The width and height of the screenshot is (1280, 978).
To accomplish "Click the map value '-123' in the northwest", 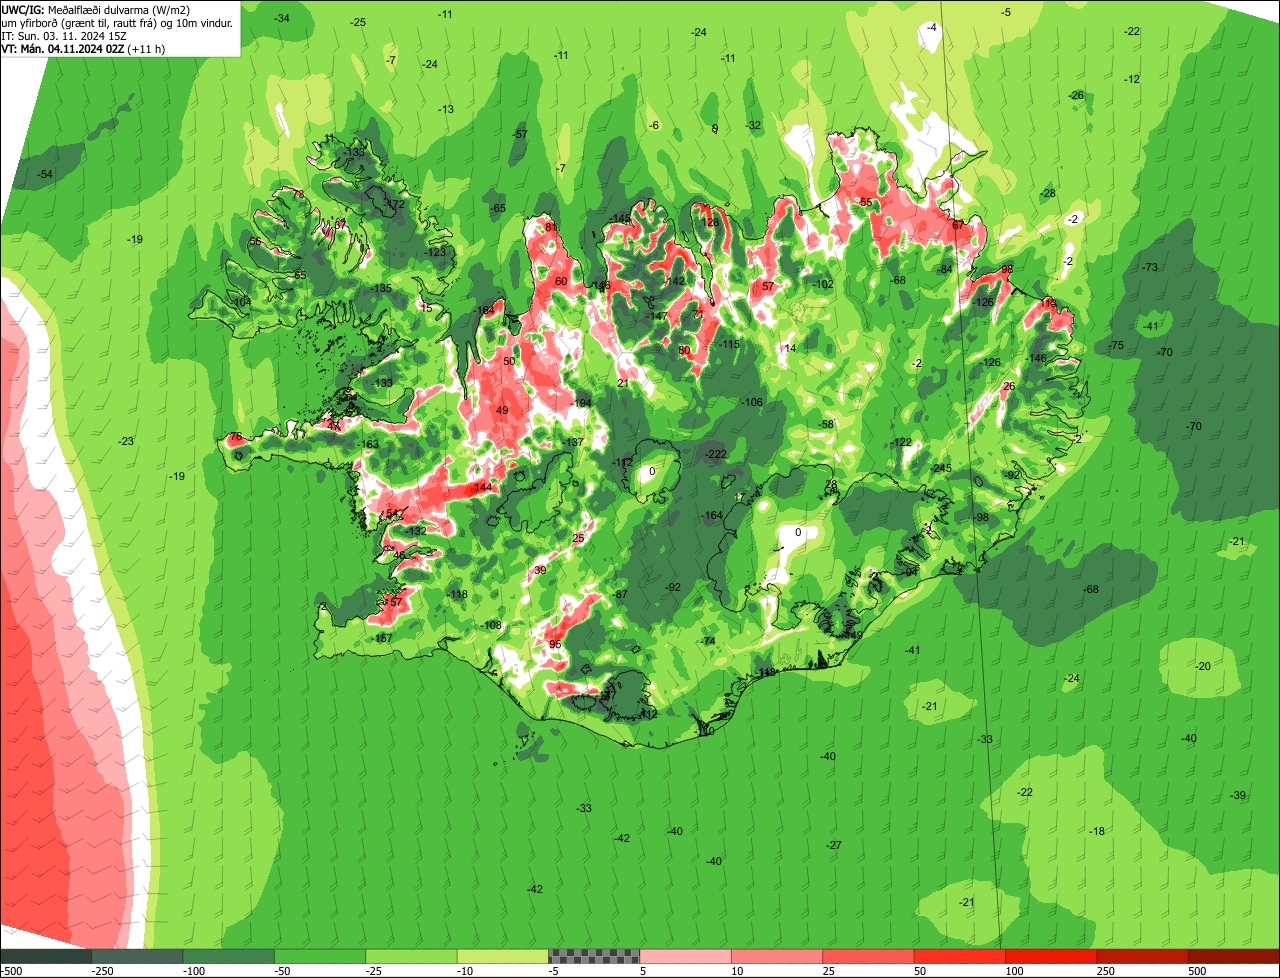I will pos(436,252).
